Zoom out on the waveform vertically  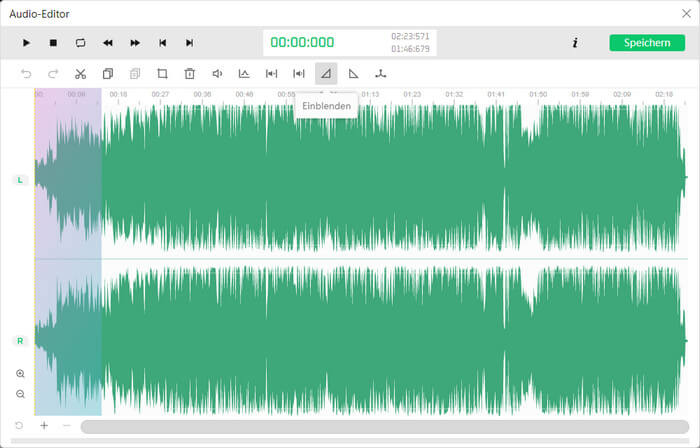click(x=20, y=394)
